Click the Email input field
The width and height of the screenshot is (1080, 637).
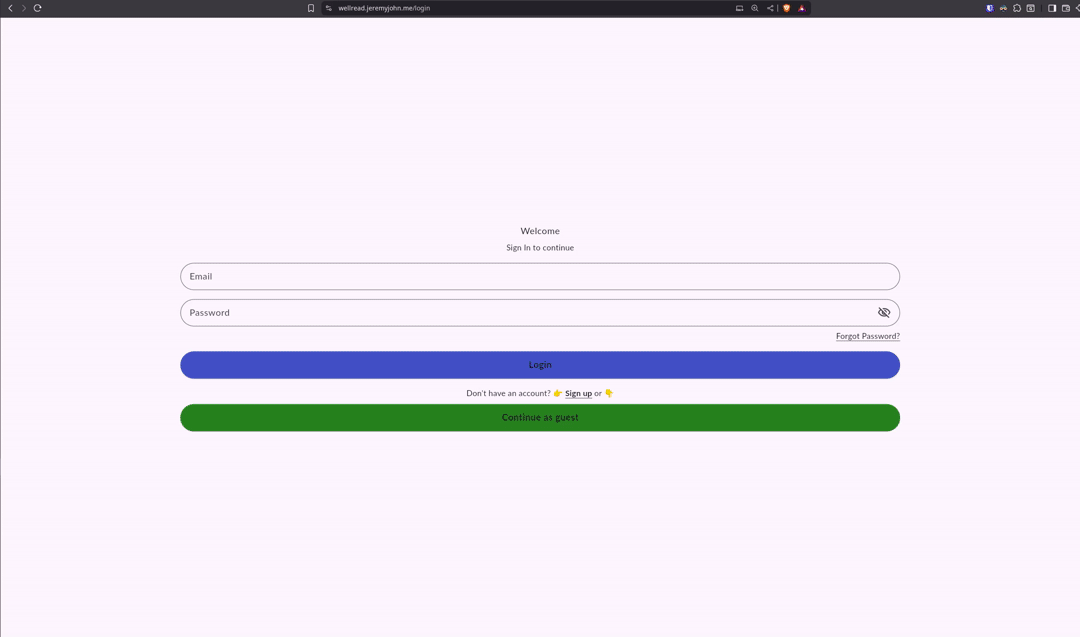coord(540,277)
